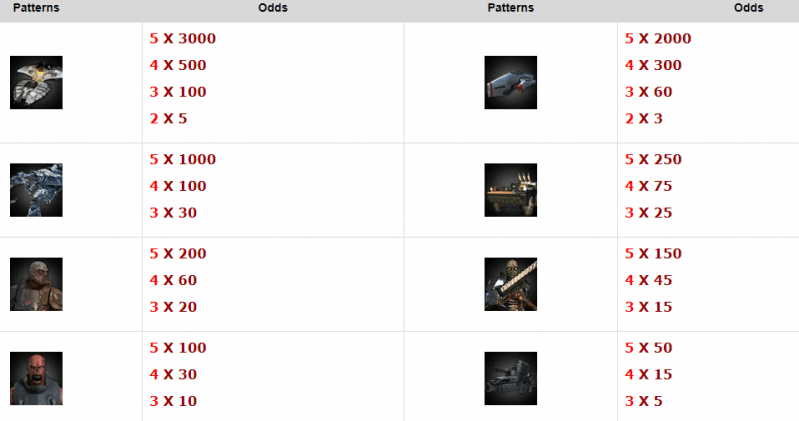Click the first Patterns column header
Image resolution: width=799 pixels, height=421 pixels.
coord(36,8)
